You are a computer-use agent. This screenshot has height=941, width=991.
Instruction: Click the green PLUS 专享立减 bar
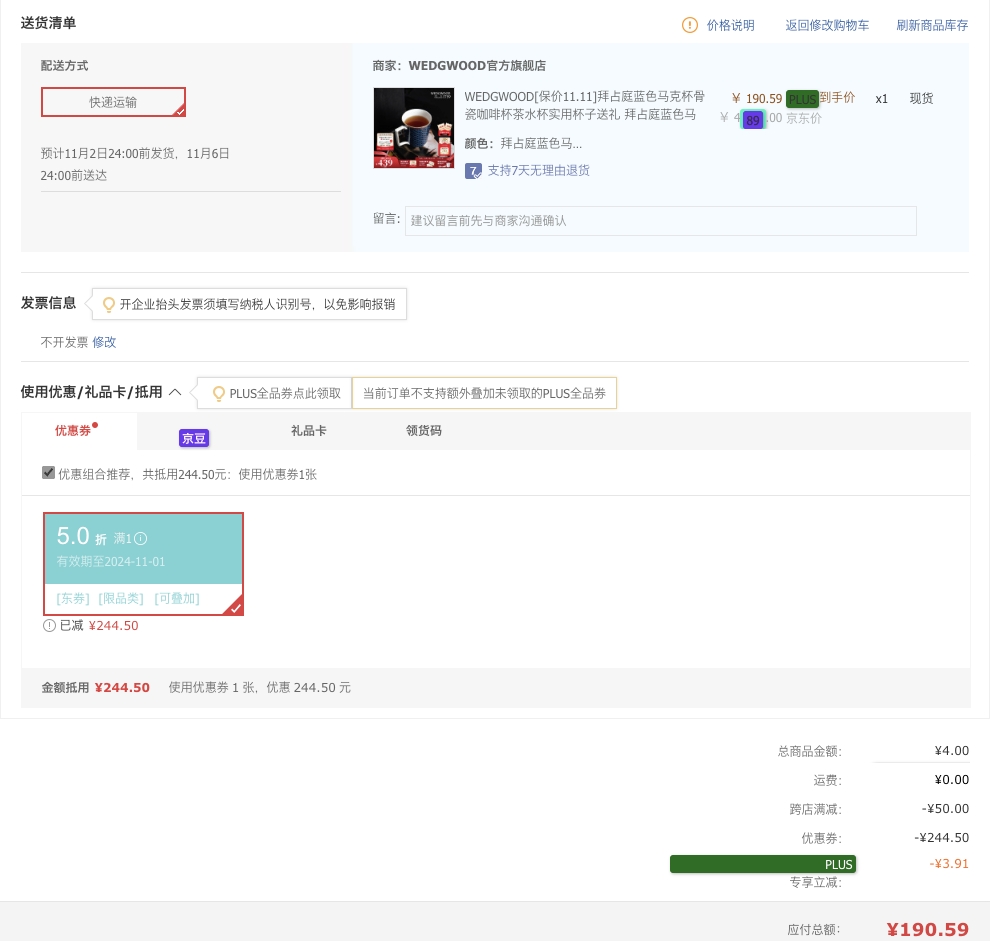pos(763,864)
